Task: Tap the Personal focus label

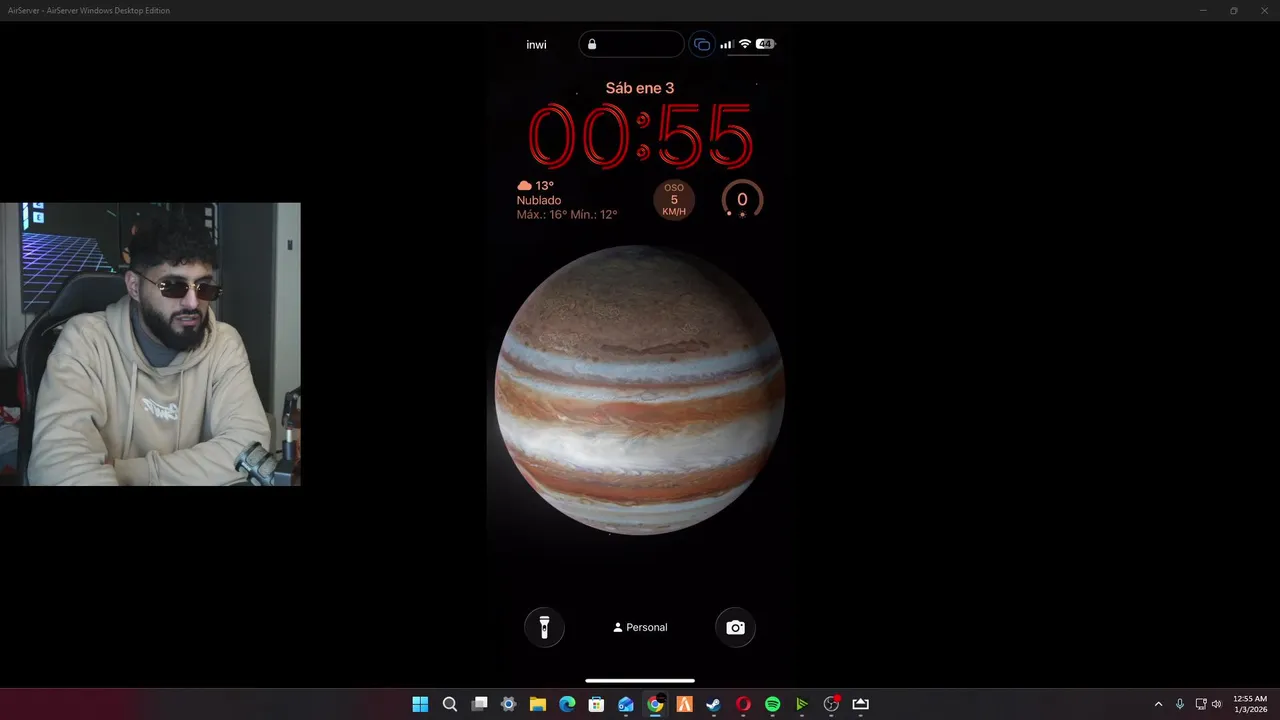Action: coord(640,627)
